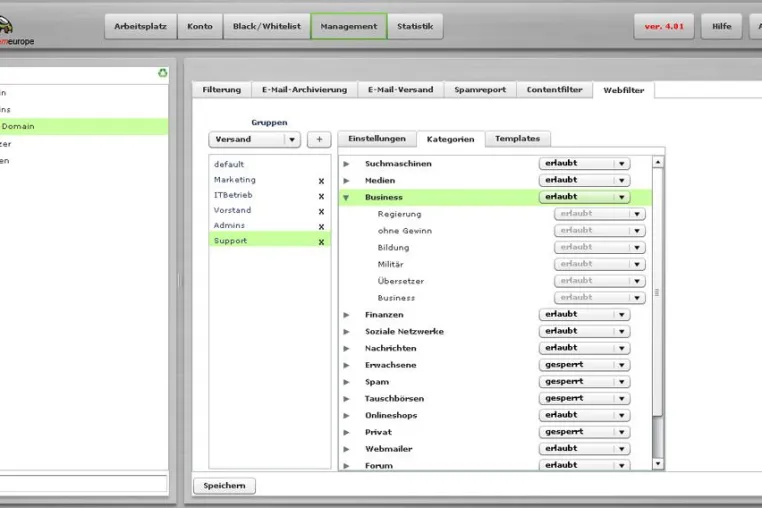Open Webmailer permission dropdown

(x=585, y=449)
